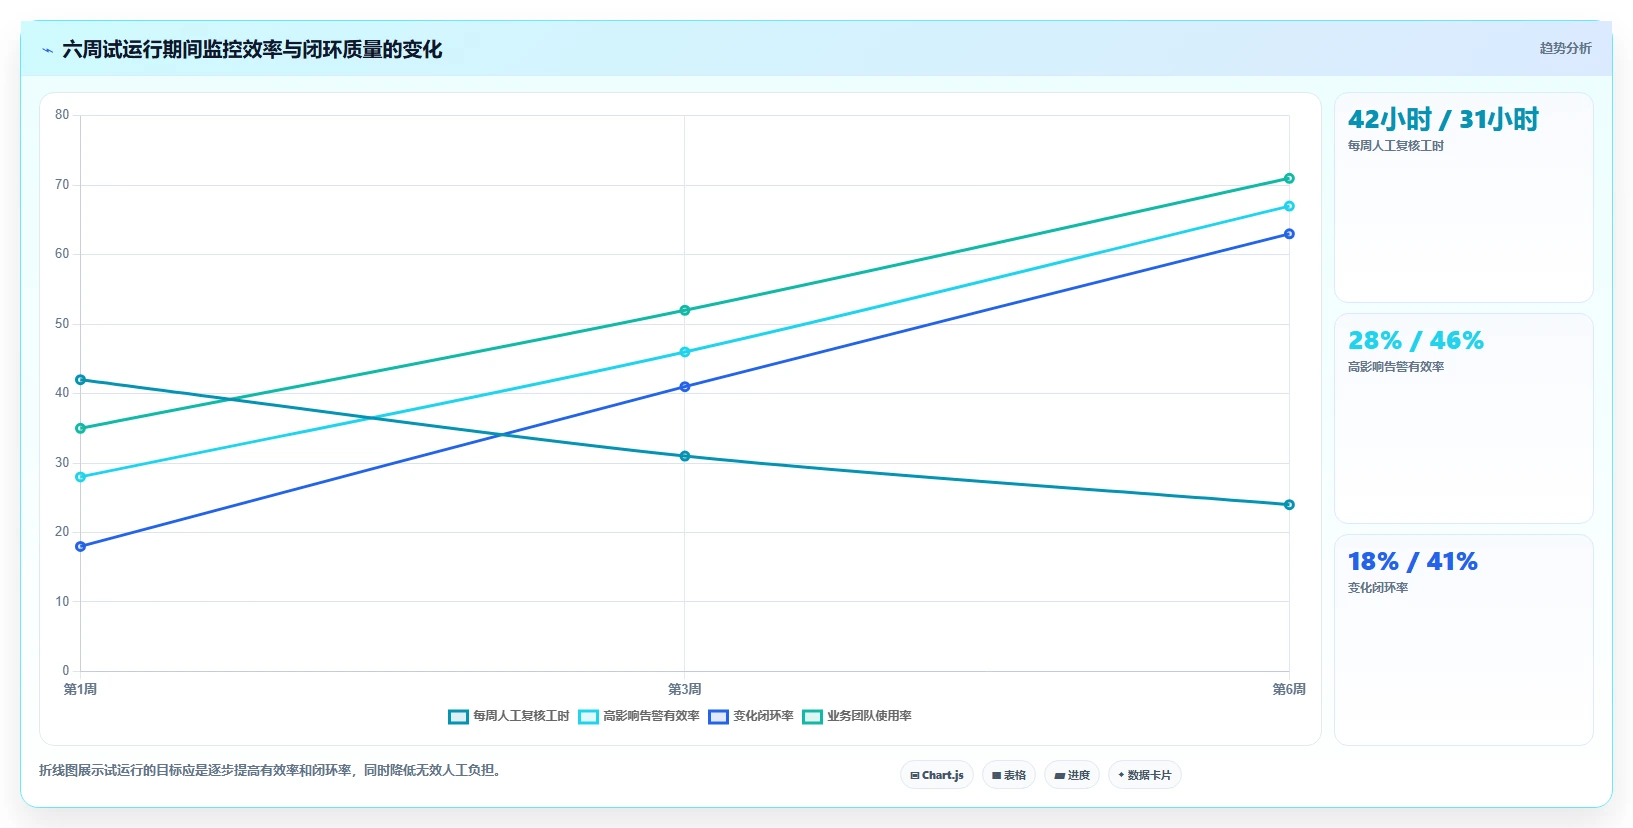
Task: Click the 业务团队使用率 data point at 第6周
Action: tap(1289, 178)
